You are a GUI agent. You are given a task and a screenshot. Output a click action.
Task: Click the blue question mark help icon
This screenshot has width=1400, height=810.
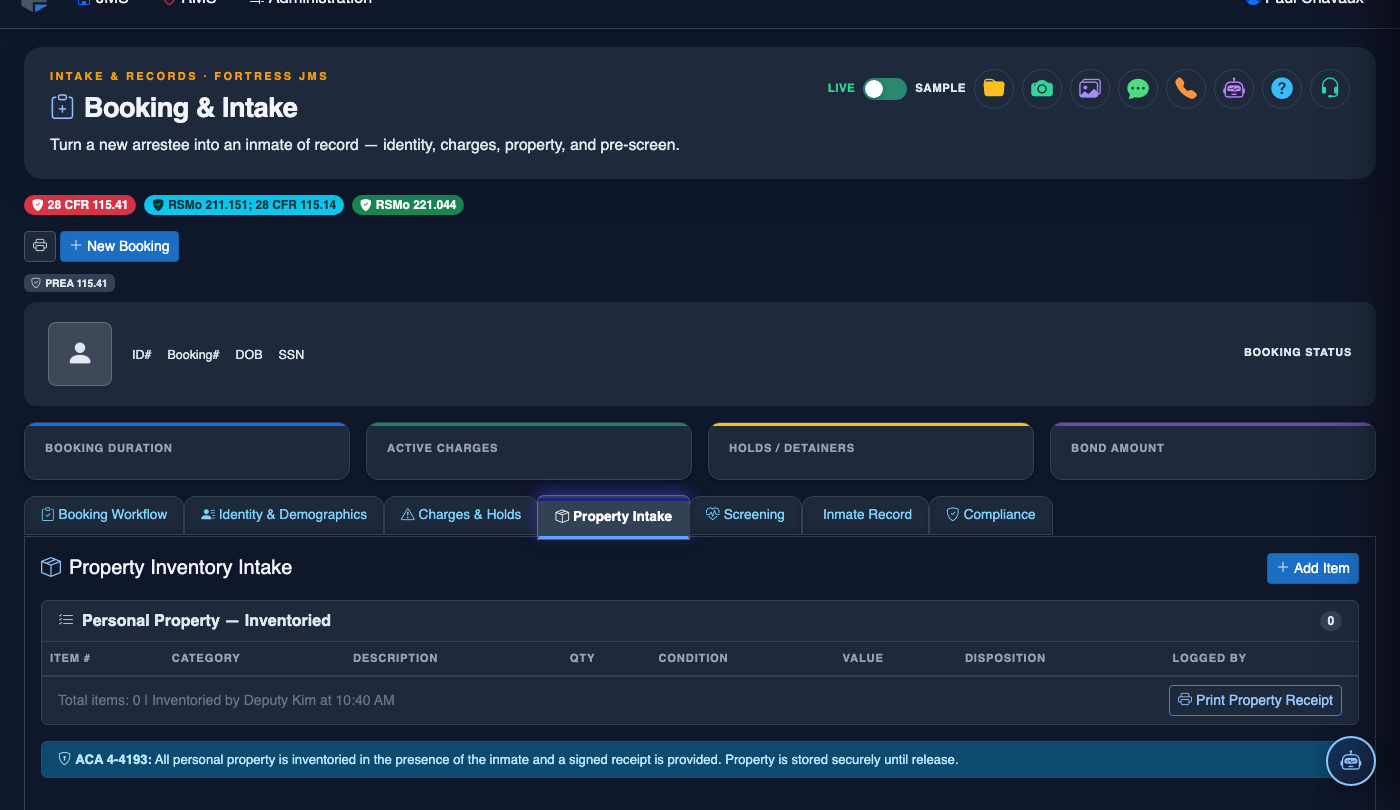tap(1282, 88)
